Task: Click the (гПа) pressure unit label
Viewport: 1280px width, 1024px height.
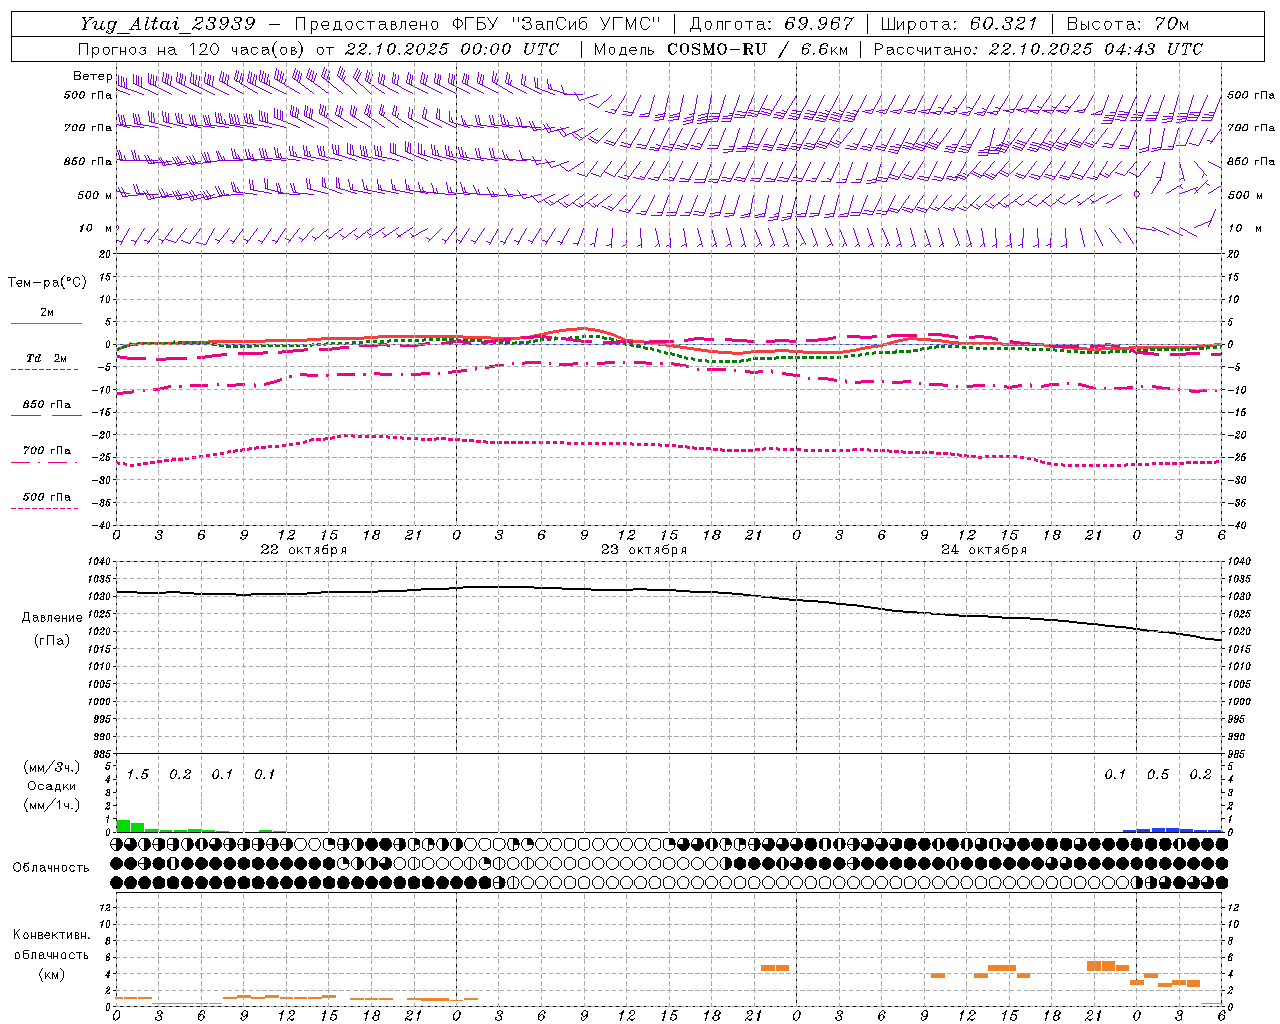Action: point(52,640)
